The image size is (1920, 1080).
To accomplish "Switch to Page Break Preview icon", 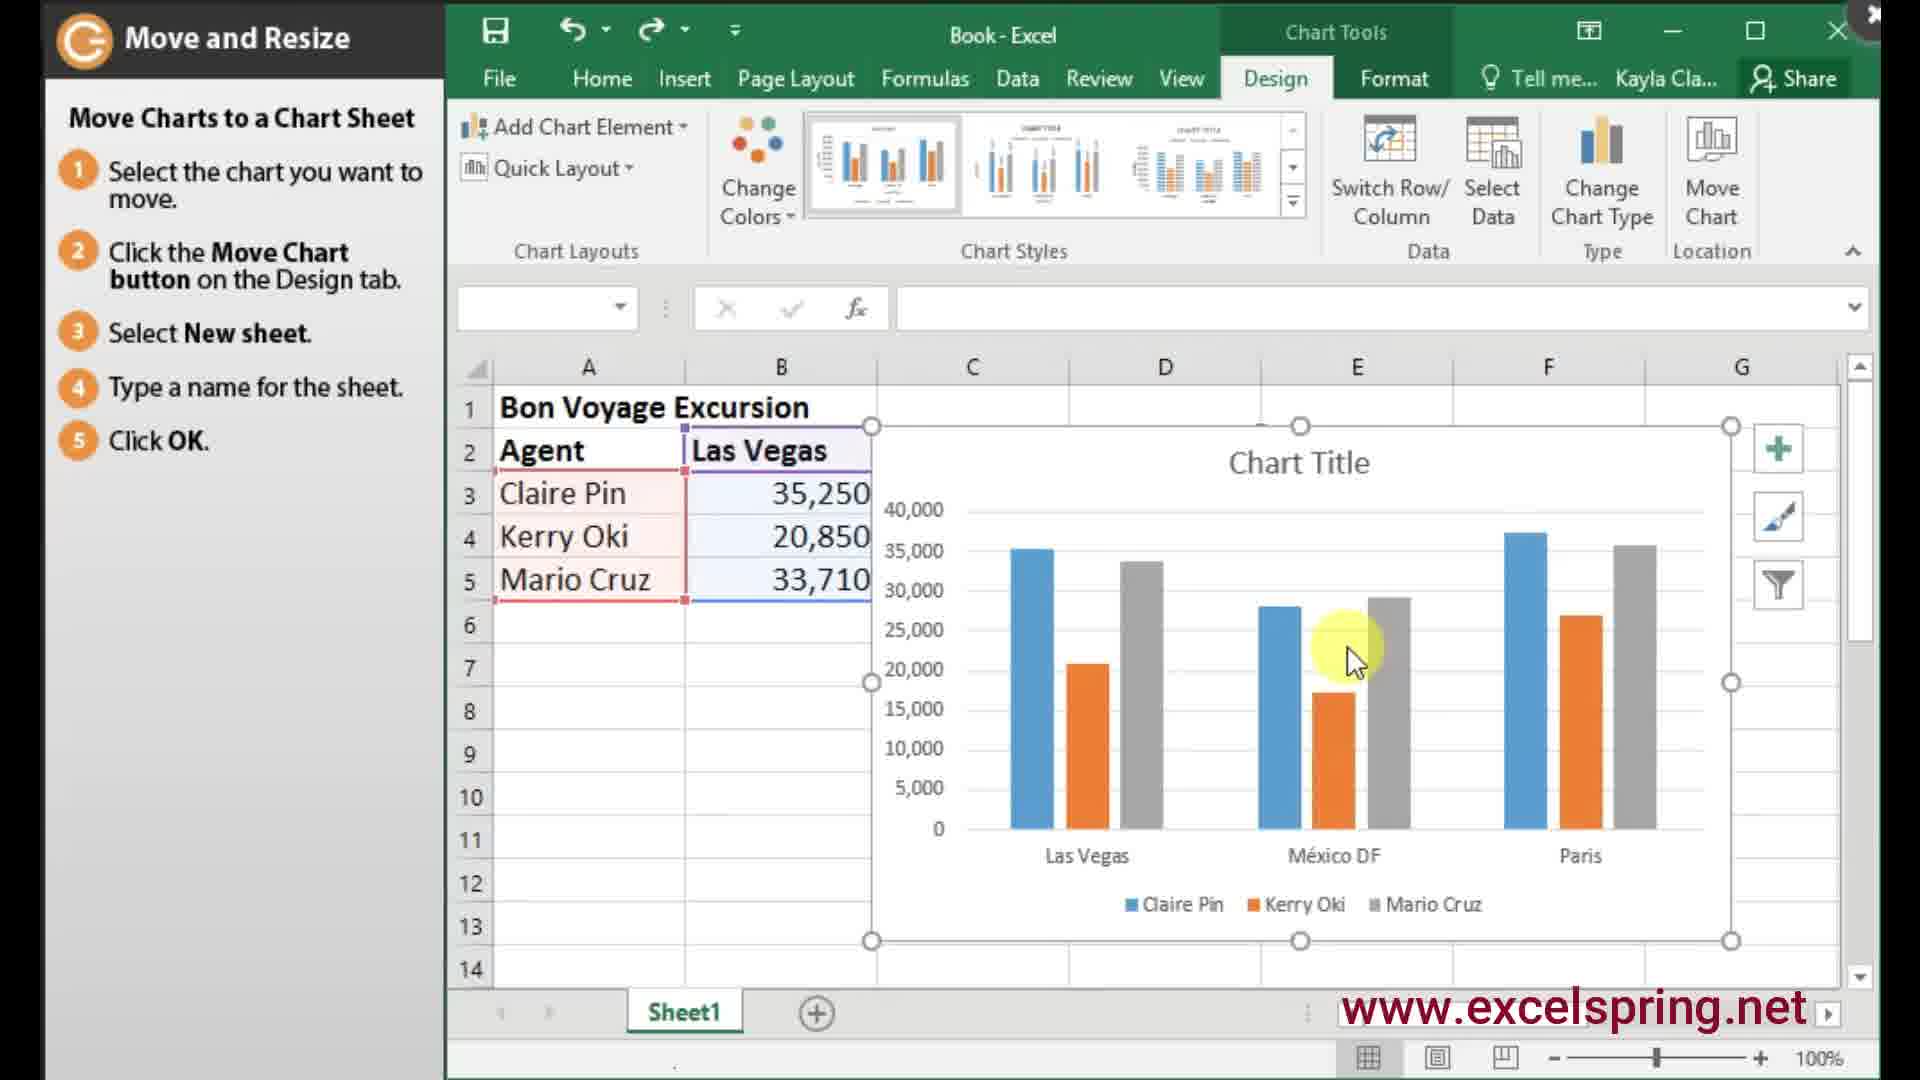I will coord(1505,1058).
